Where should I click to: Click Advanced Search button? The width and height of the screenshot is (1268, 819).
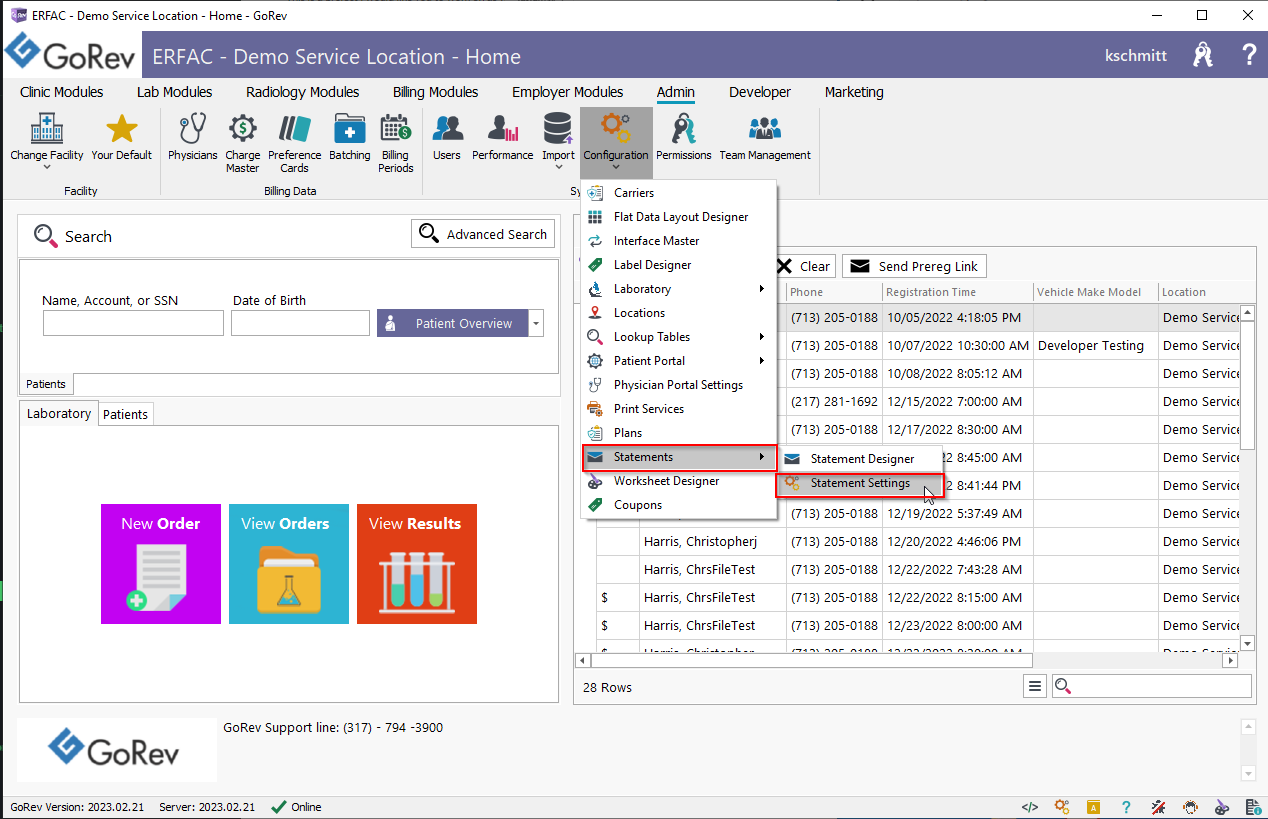pyautogui.click(x=483, y=234)
